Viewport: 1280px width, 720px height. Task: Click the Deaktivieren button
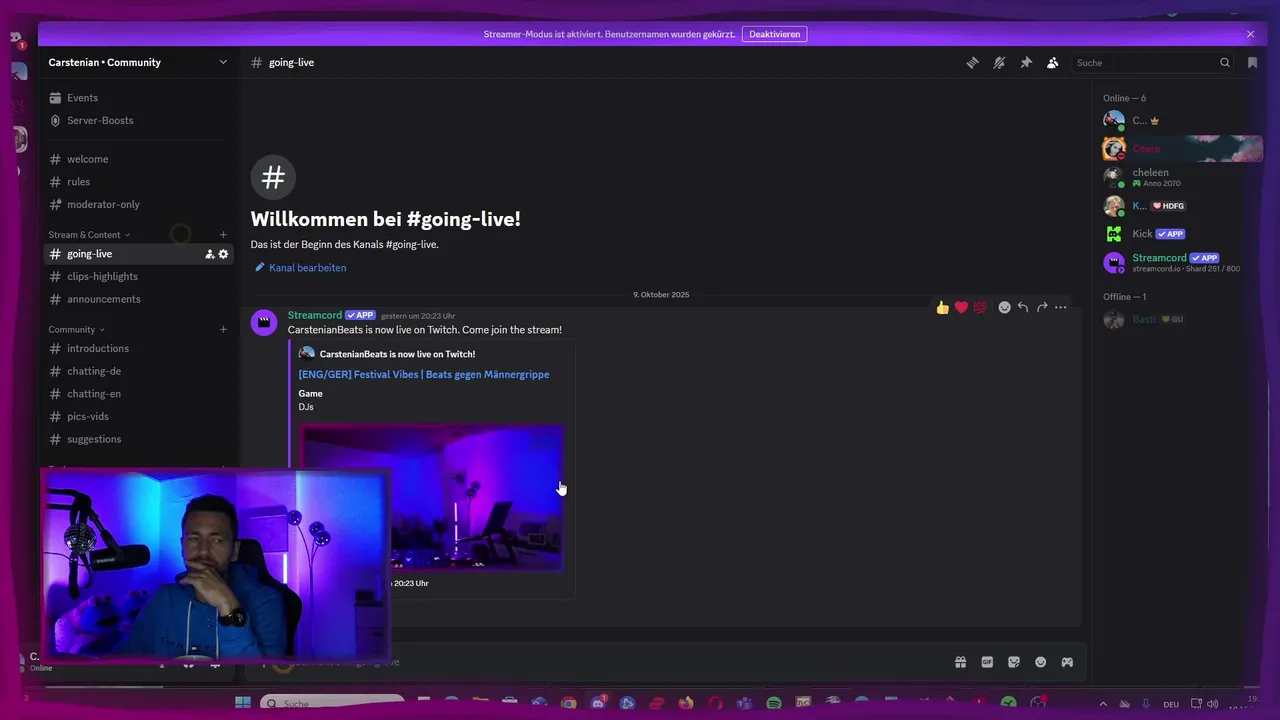coord(774,34)
